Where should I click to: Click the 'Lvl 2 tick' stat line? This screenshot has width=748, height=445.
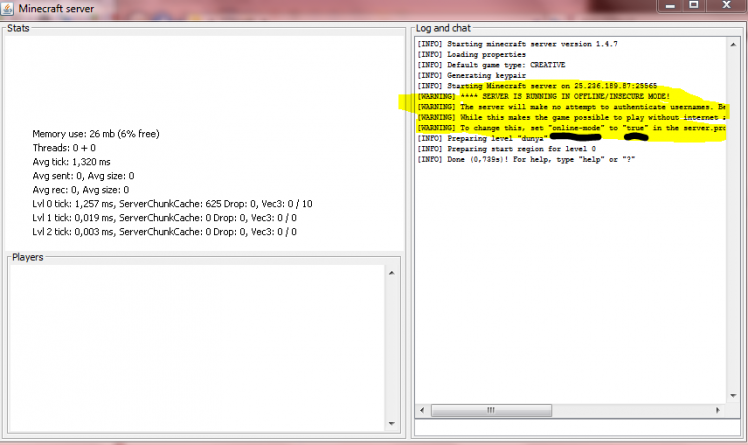[165, 232]
